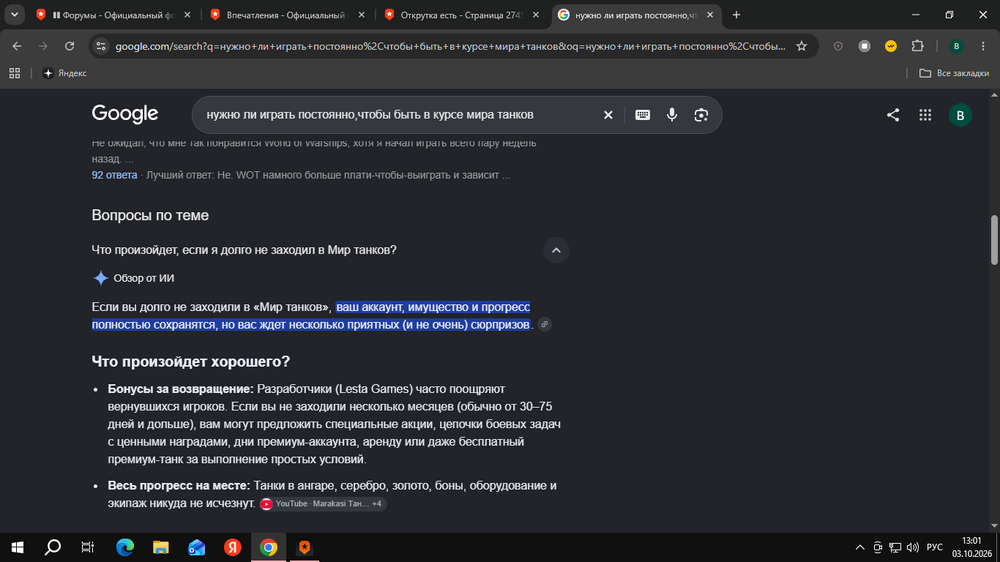The image size is (1000, 562).
Task: Click the Вопросы по теме heading
Action: [150, 215]
